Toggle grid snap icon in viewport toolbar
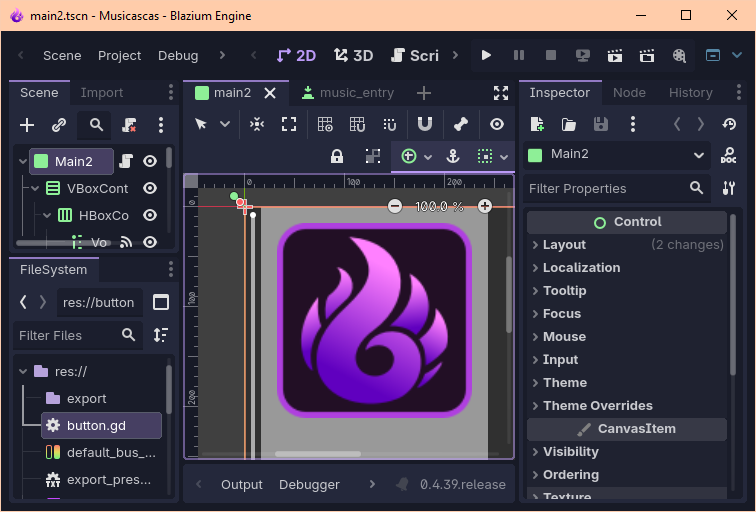The width and height of the screenshot is (756, 512). coord(357,124)
